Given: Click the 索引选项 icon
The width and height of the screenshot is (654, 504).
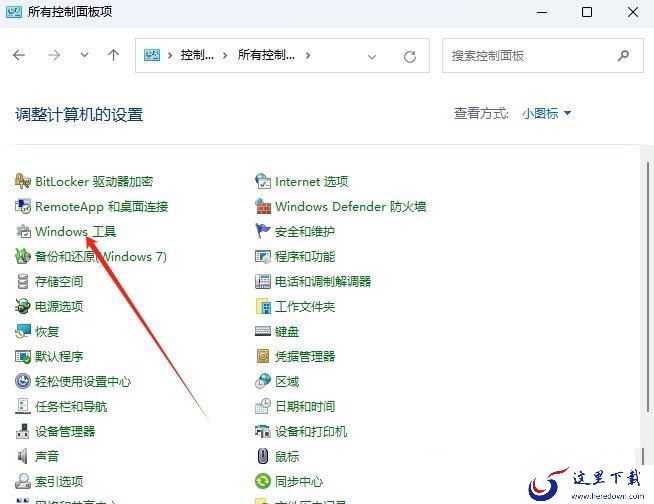Looking at the screenshot, I should 23,481.
